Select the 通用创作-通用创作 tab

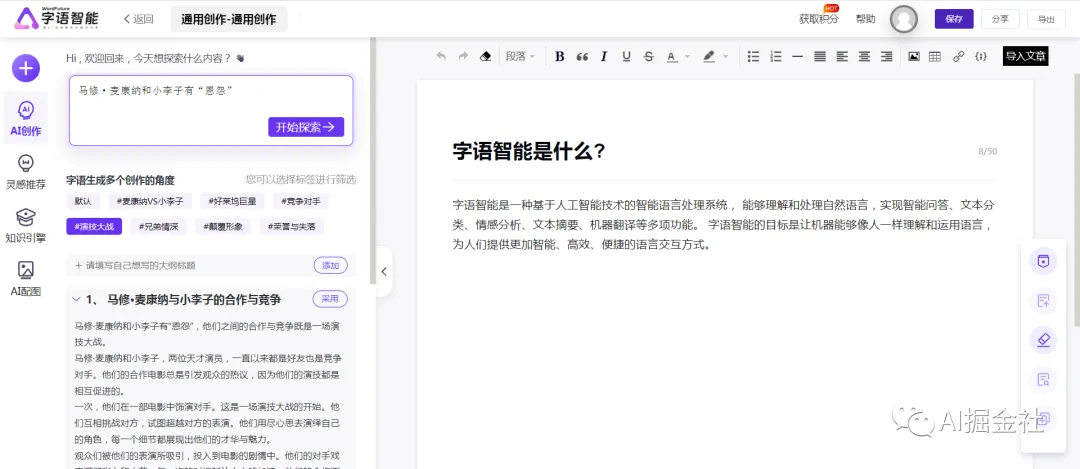229,19
